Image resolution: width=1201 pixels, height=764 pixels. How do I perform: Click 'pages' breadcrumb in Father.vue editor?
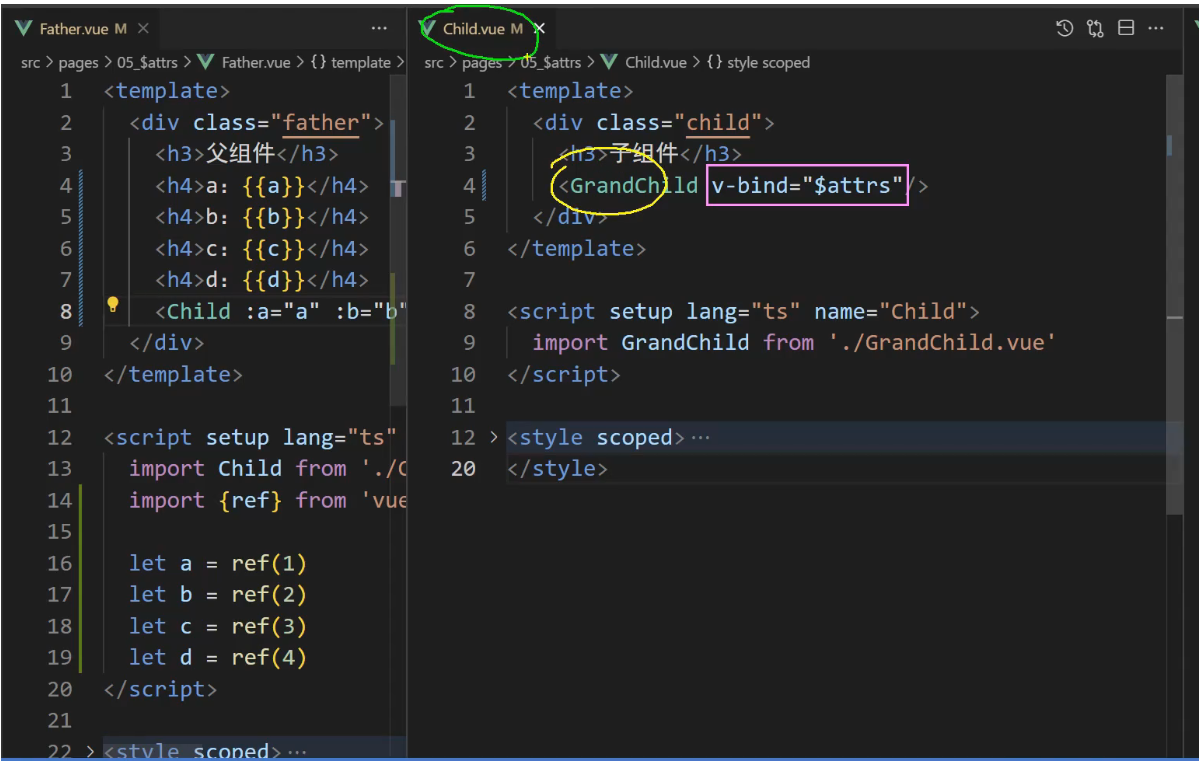[x=79, y=62]
